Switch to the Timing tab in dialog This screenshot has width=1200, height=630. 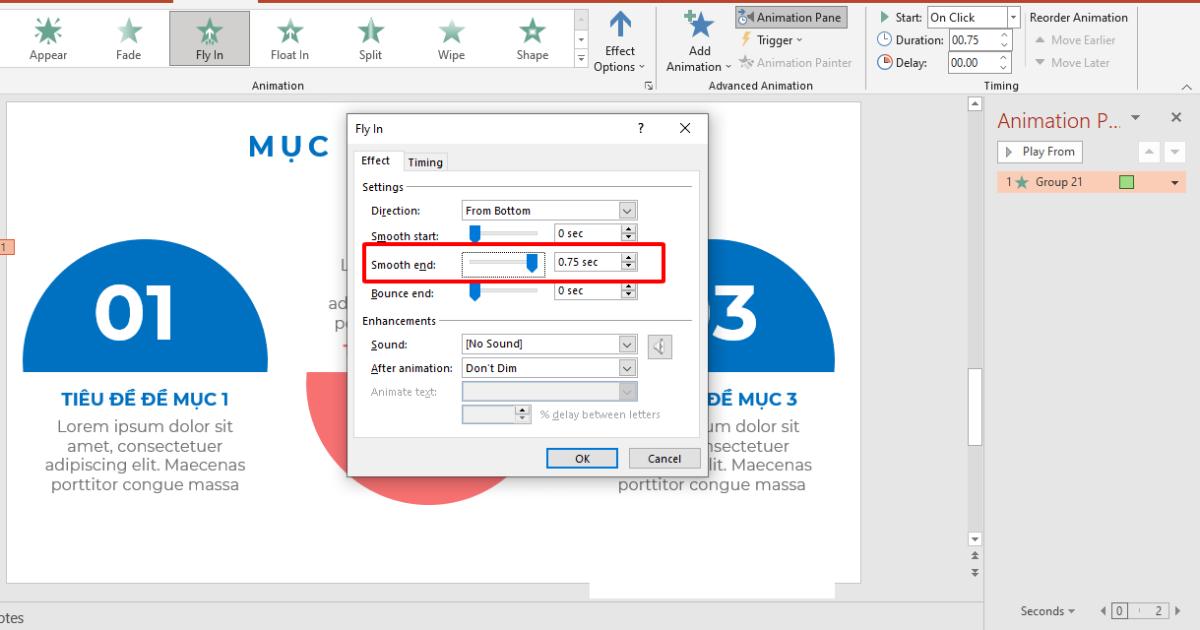point(425,161)
